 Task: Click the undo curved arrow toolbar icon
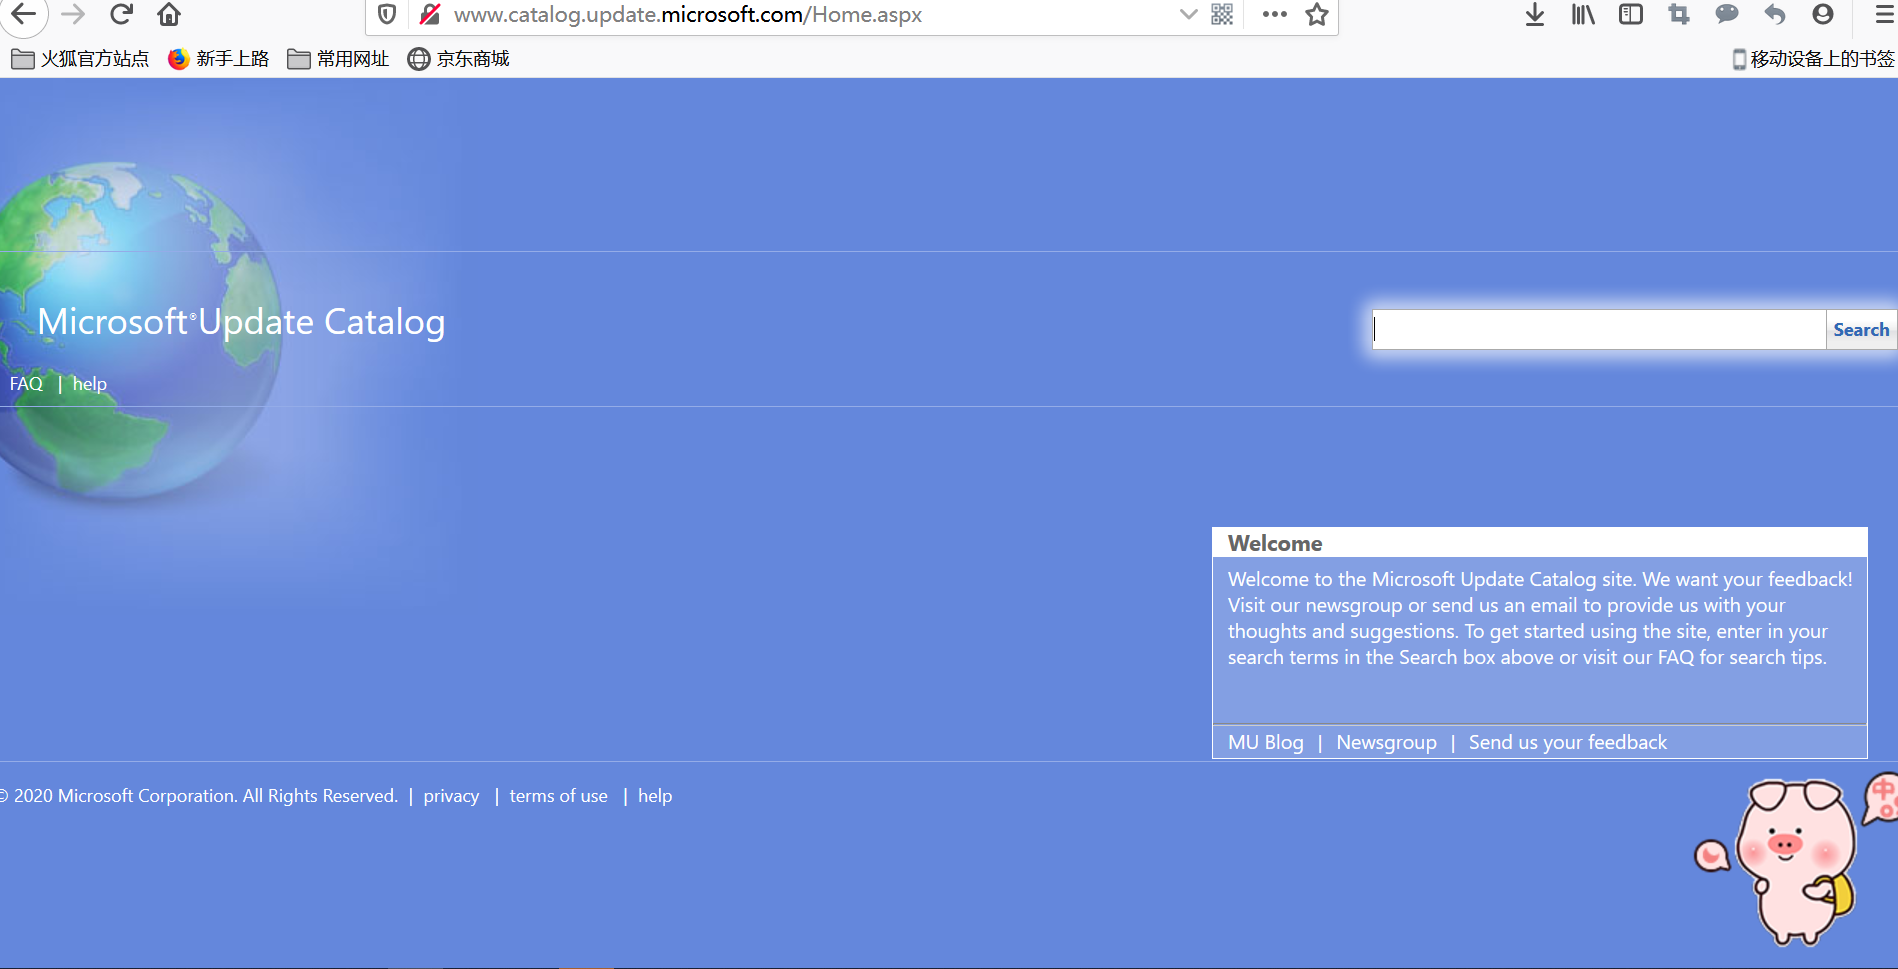click(1775, 14)
